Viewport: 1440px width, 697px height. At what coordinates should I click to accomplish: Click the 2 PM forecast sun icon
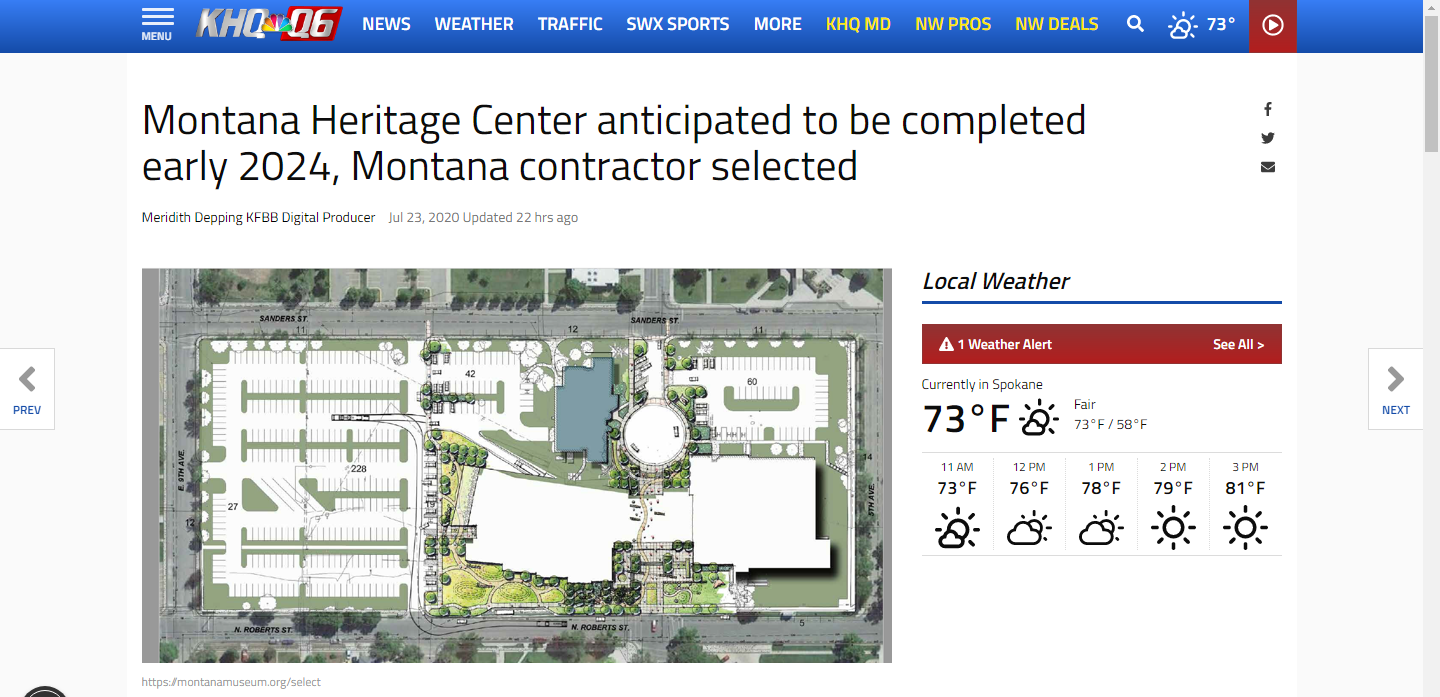coord(1173,528)
